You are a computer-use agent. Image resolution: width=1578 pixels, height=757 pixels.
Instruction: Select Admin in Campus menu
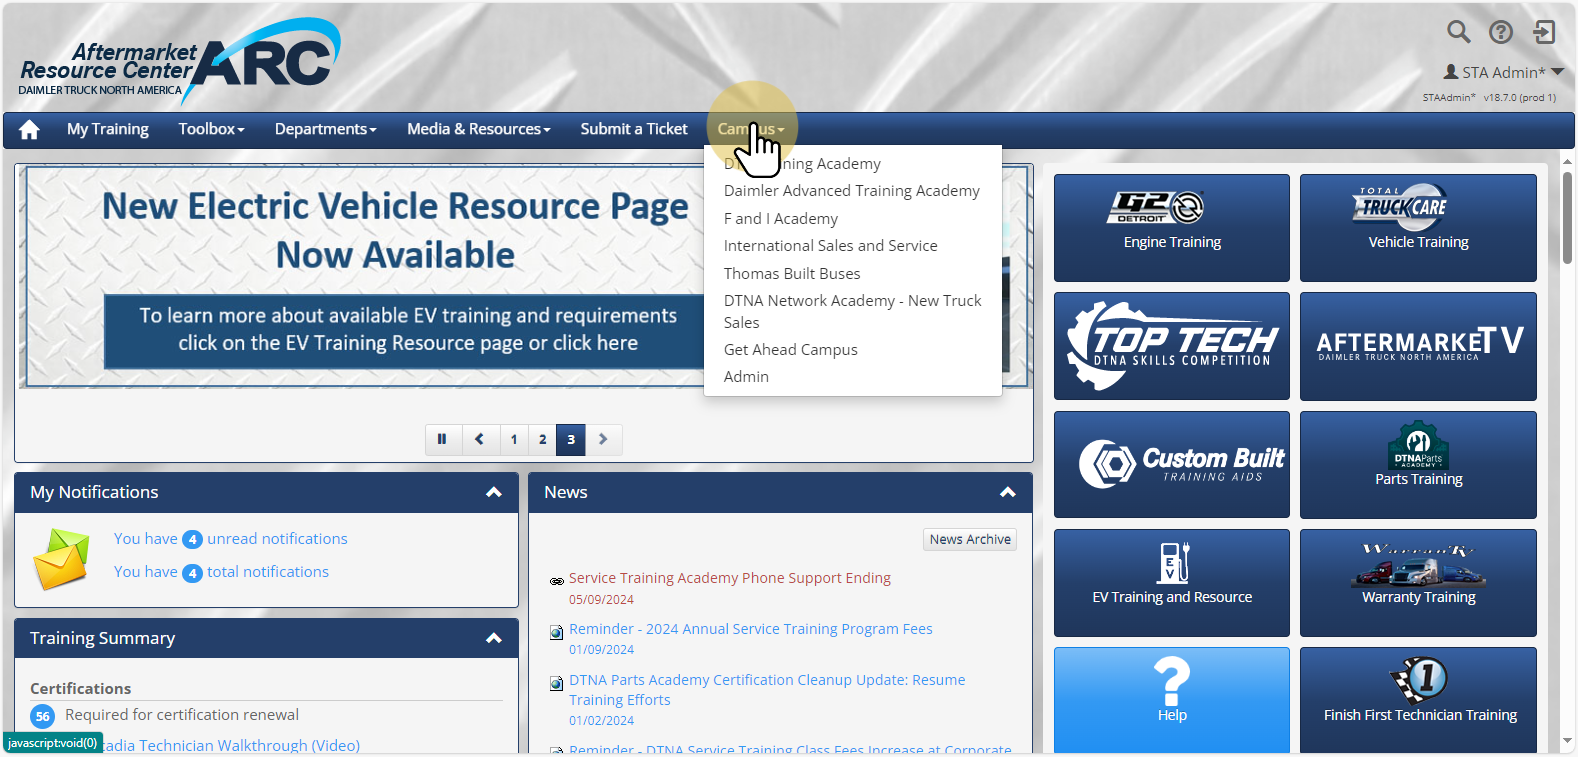tap(746, 377)
